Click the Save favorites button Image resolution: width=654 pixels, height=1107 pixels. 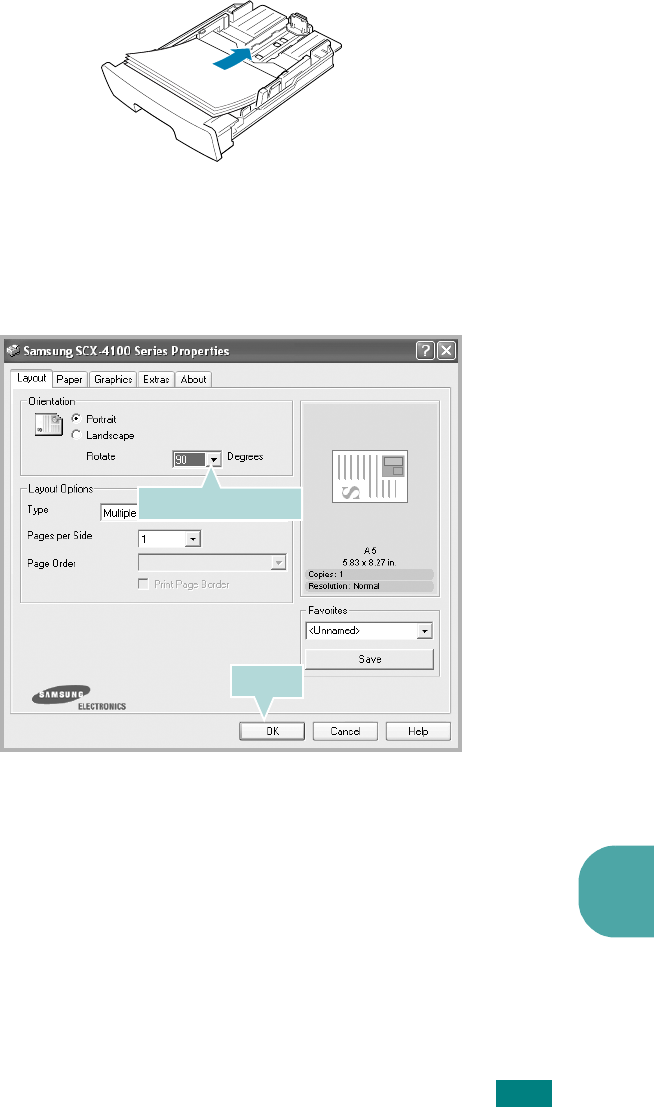point(369,659)
